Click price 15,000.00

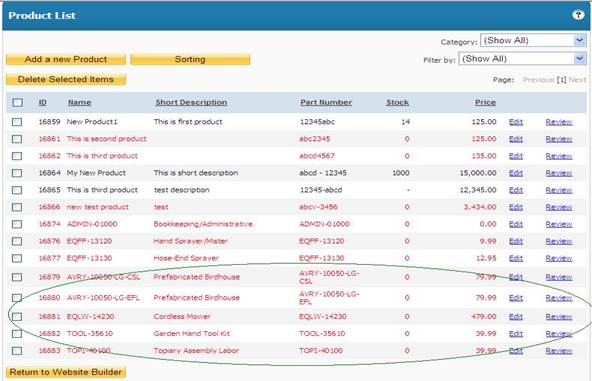pos(478,173)
